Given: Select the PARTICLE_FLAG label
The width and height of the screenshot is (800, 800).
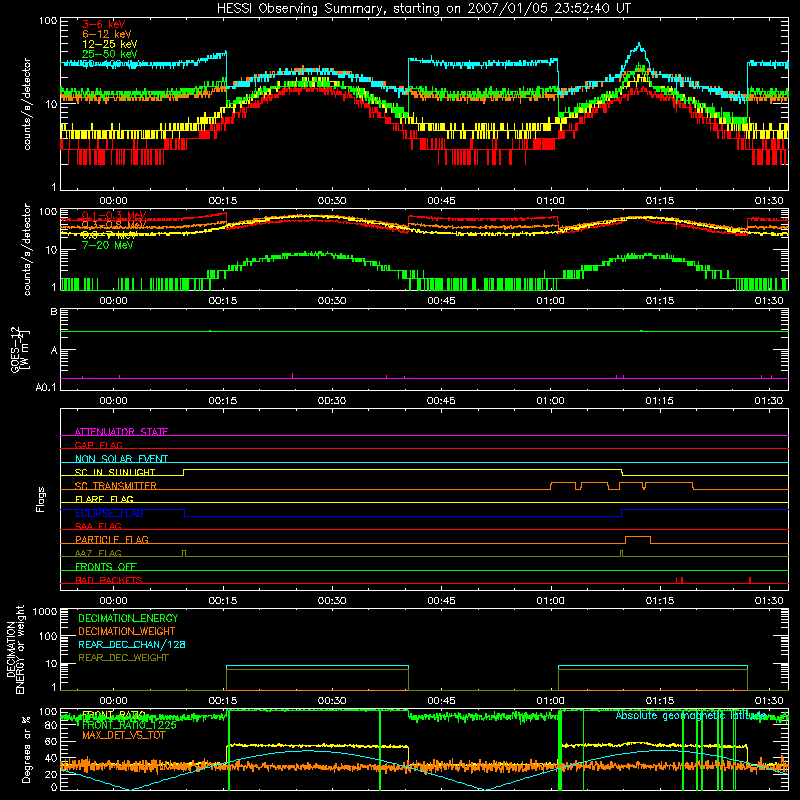Looking at the screenshot, I should (x=112, y=540).
